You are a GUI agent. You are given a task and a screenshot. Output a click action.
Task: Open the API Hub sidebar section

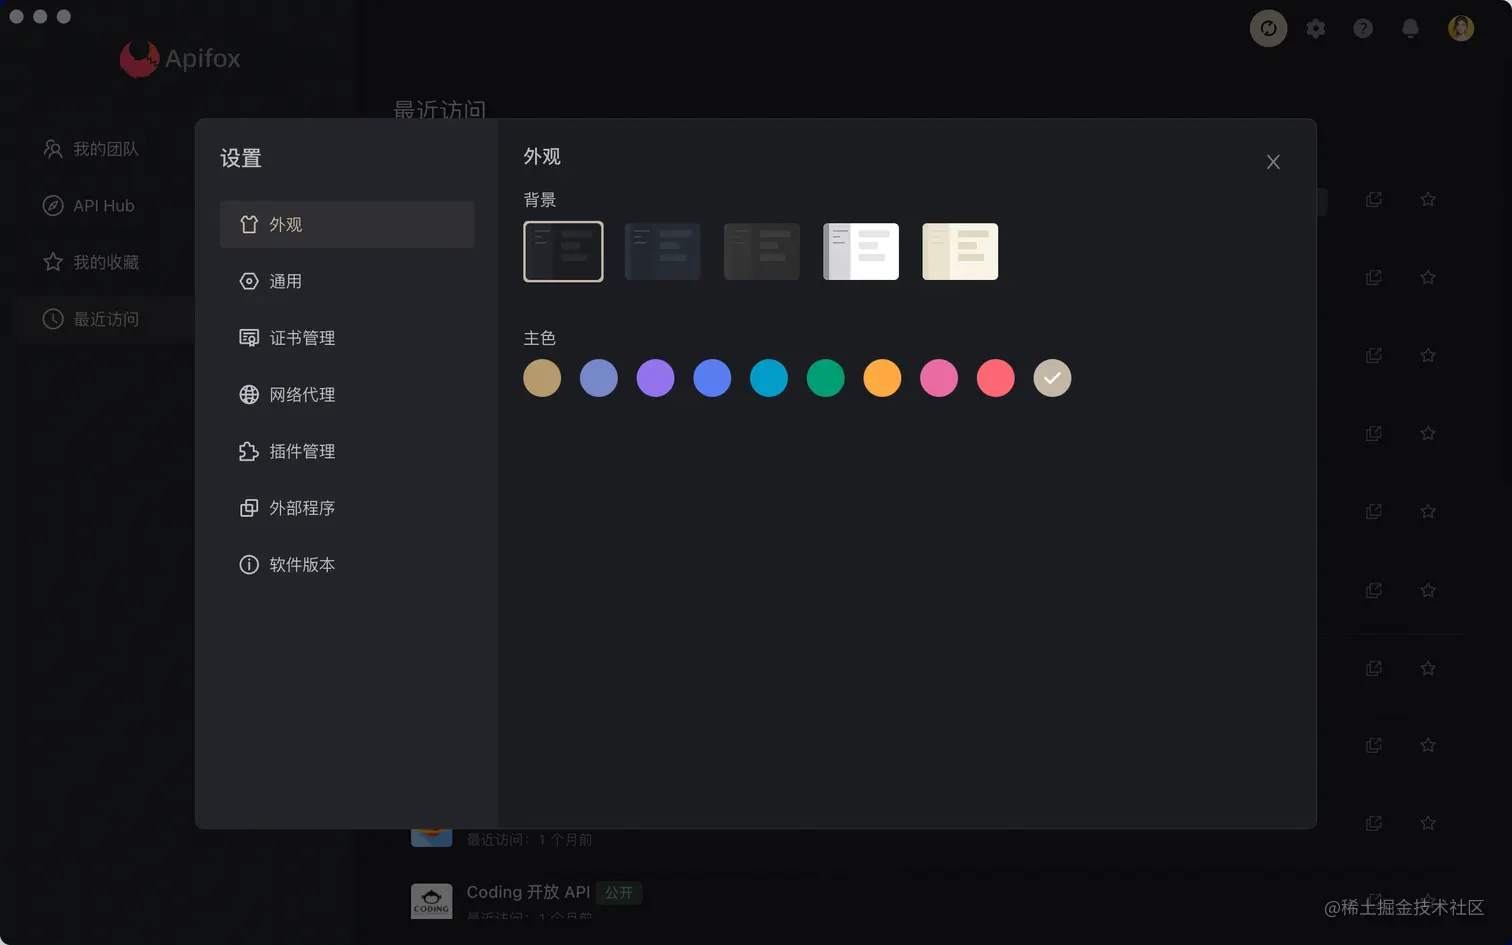pos(103,205)
